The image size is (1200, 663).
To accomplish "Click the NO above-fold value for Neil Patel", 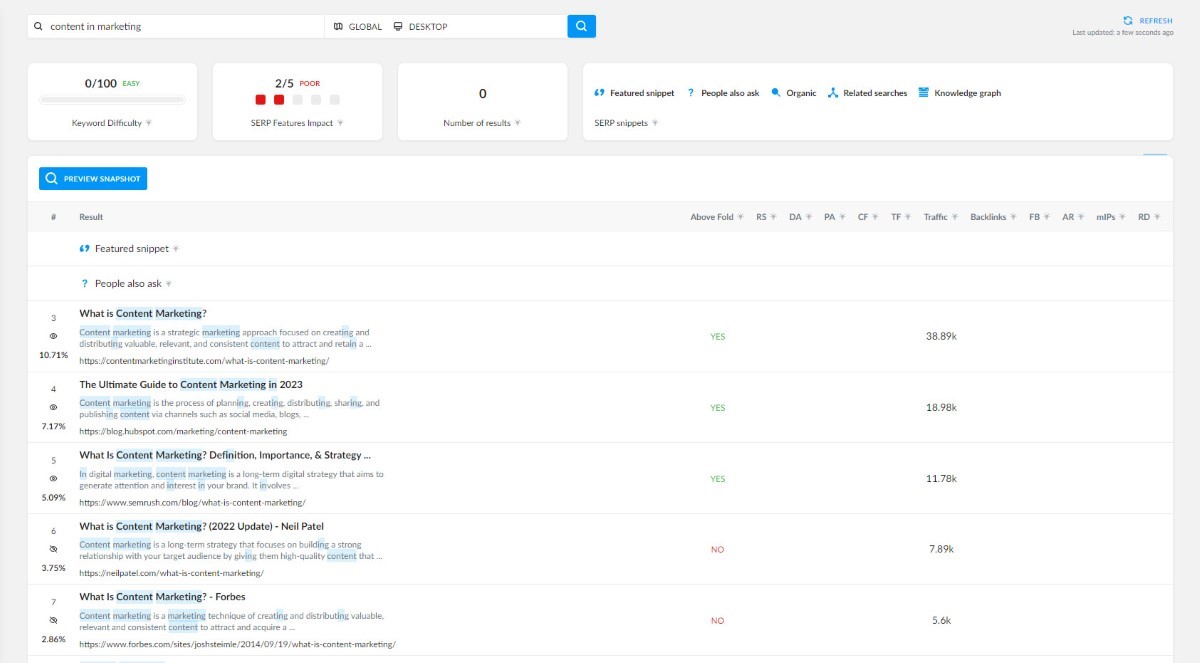I will point(717,550).
